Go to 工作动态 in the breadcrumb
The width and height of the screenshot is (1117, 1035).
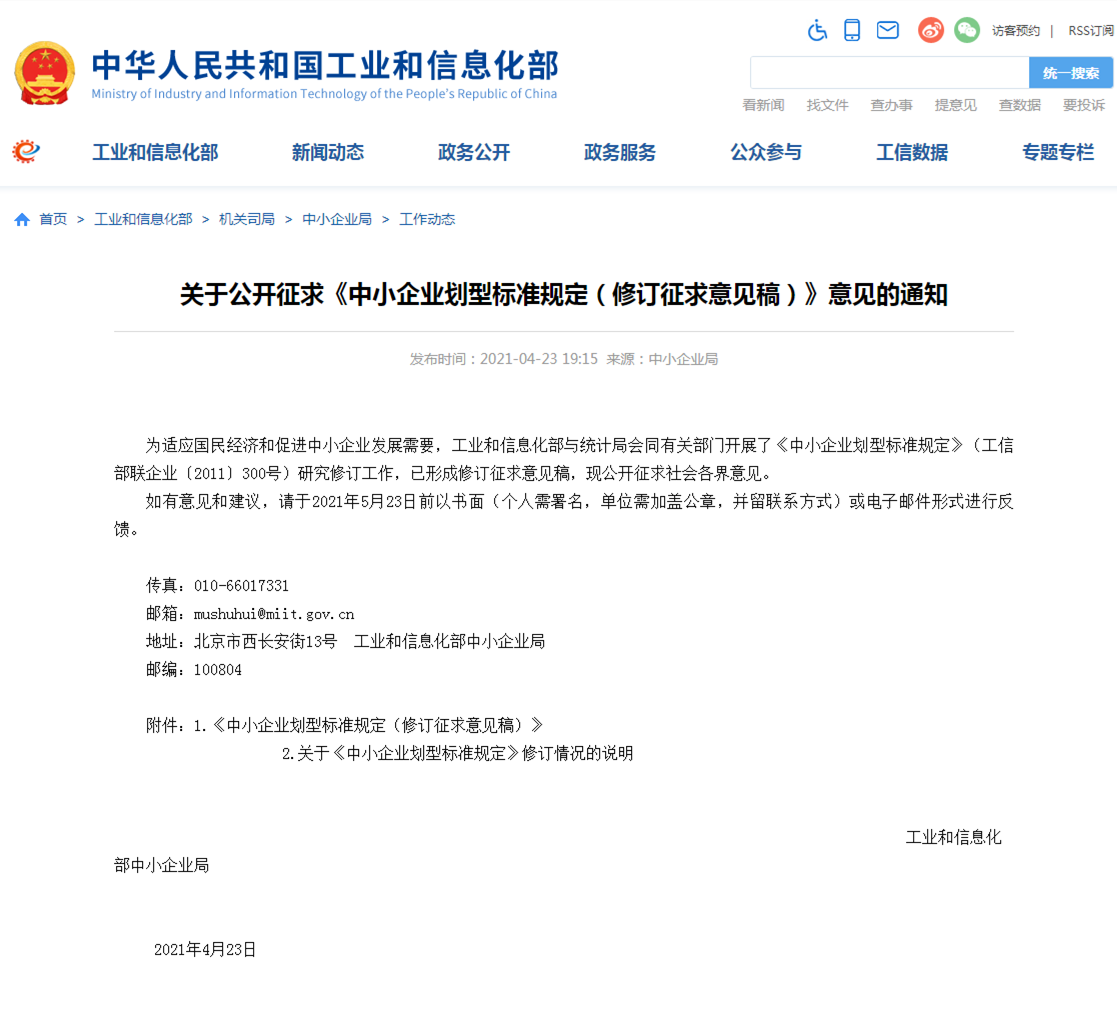point(427,219)
